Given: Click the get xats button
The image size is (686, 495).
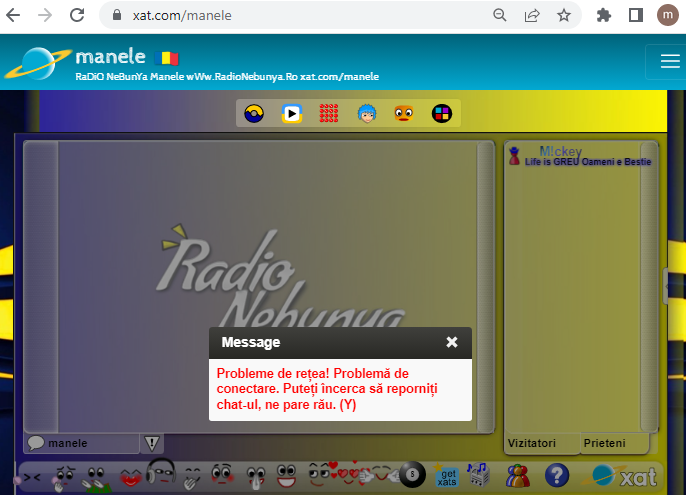Looking at the screenshot, I should click(x=446, y=475).
